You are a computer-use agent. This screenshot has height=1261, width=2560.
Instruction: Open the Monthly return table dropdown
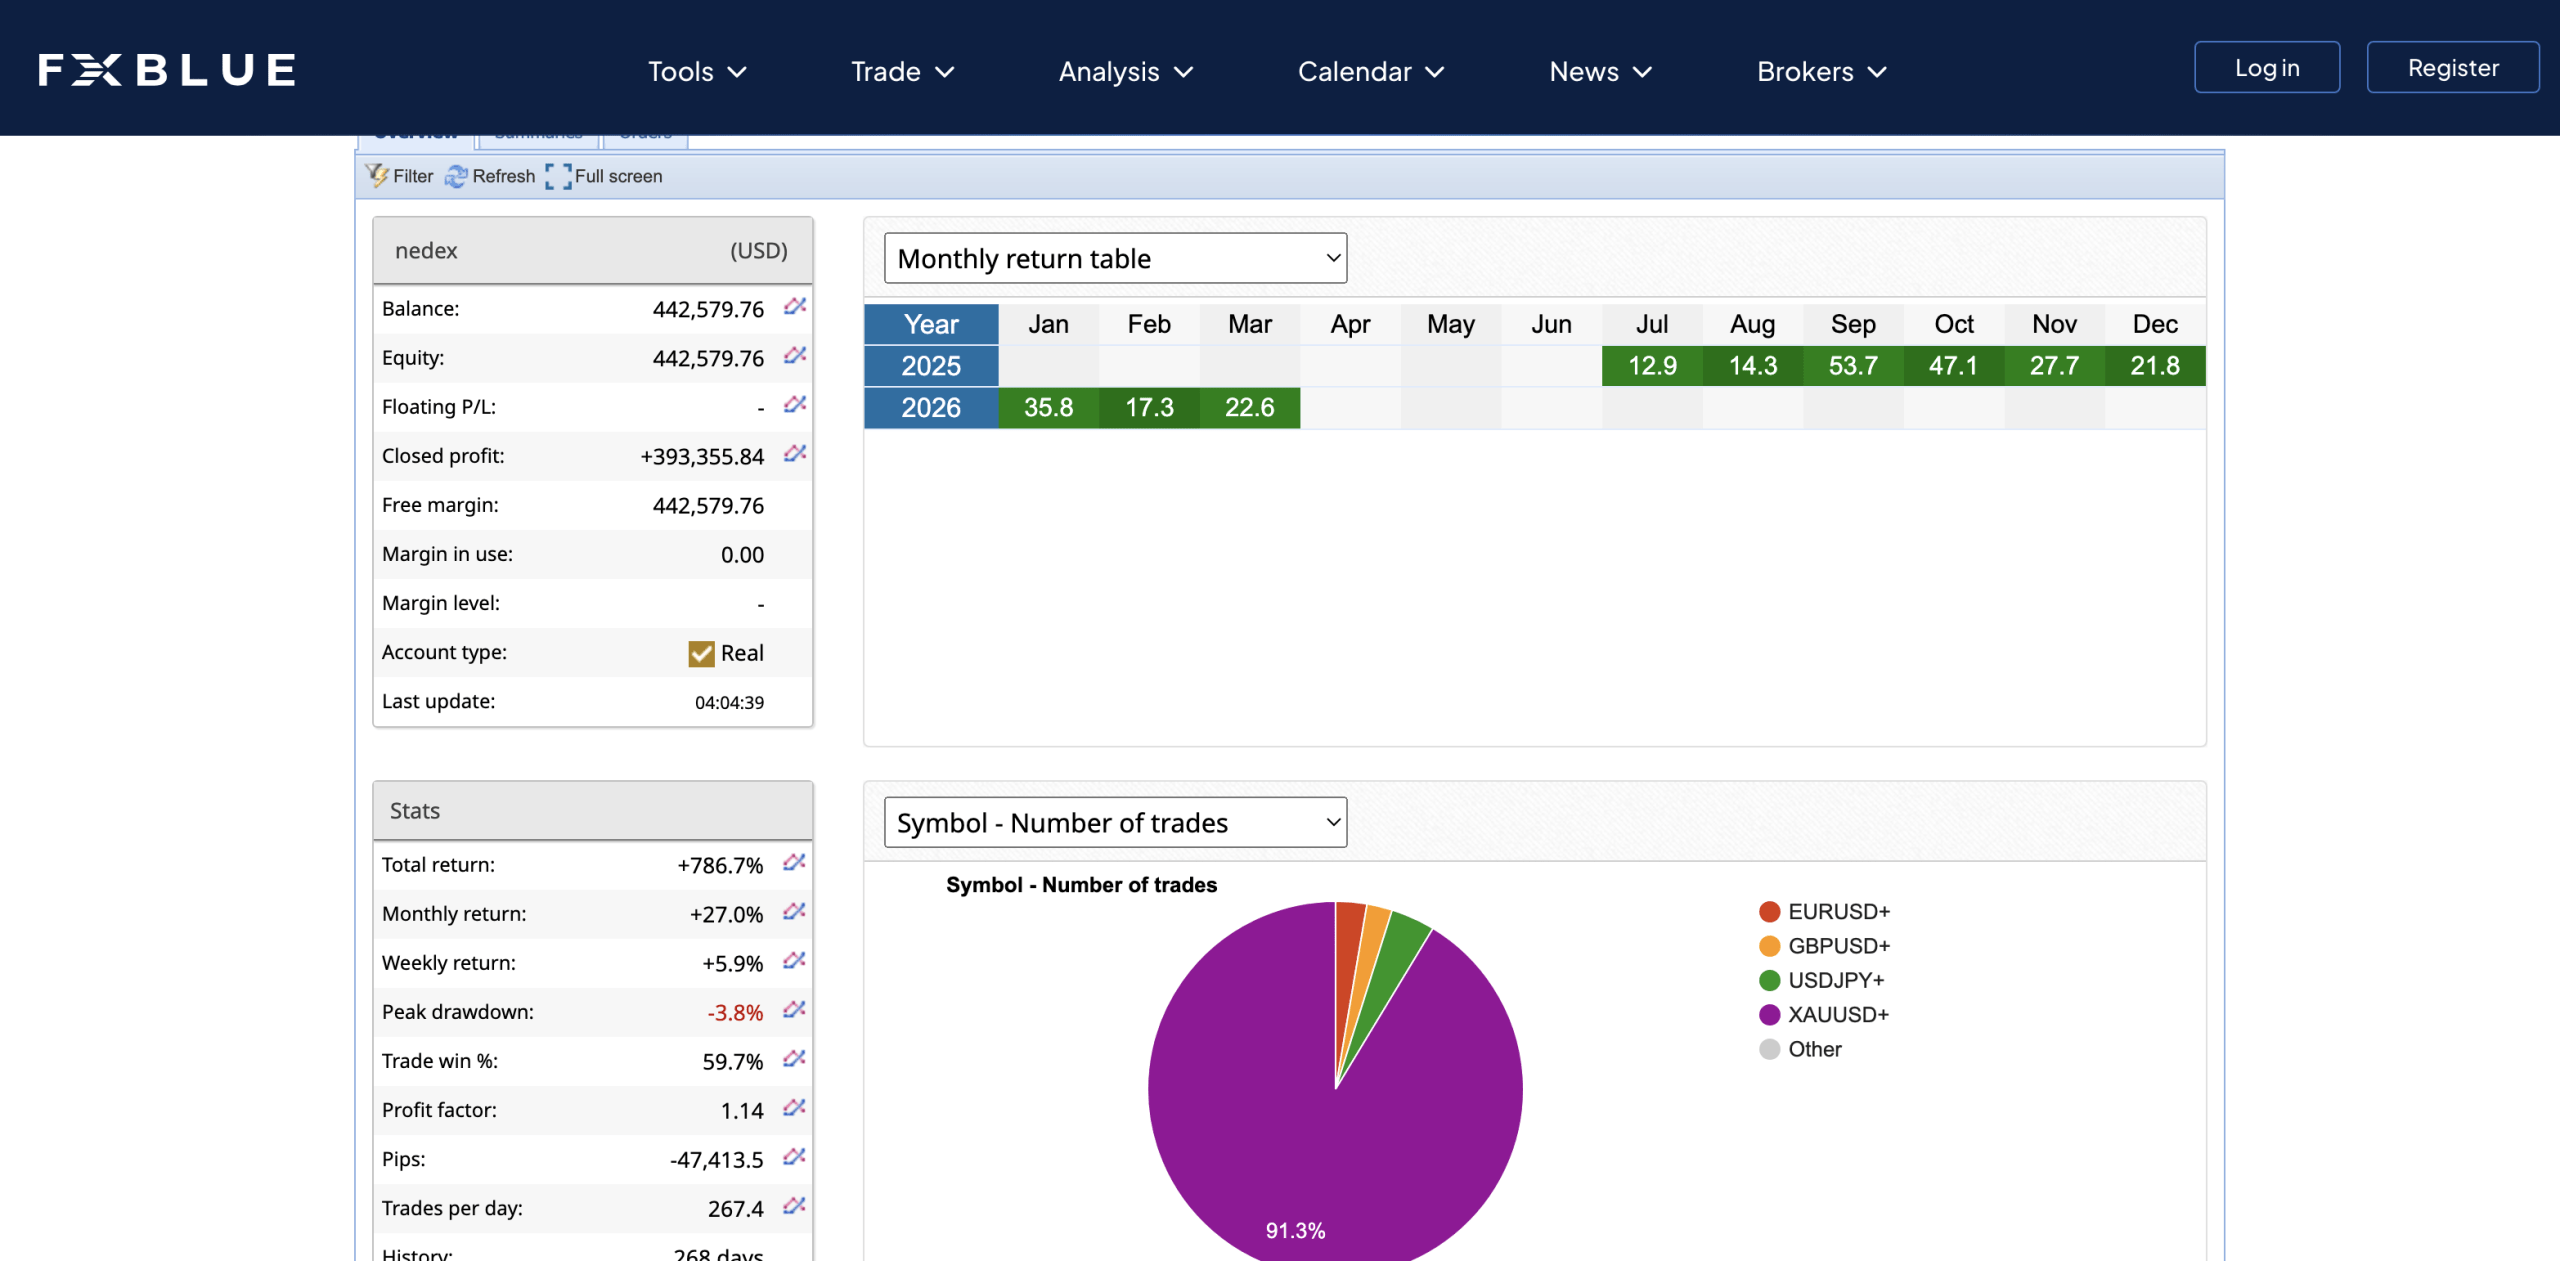pos(1115,259)
